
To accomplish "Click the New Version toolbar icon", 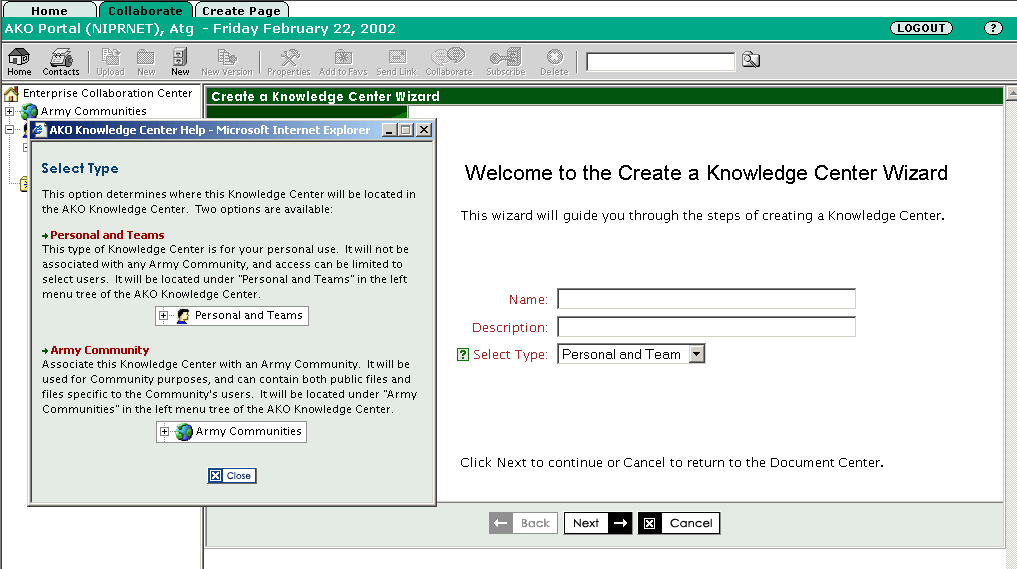I will pos(226,62).
